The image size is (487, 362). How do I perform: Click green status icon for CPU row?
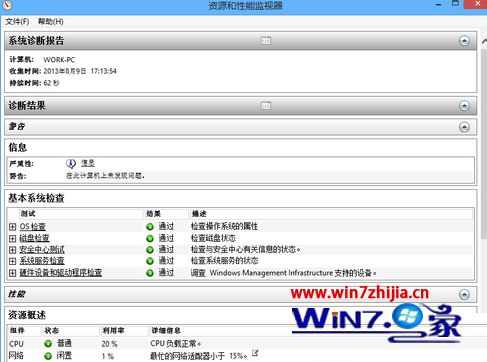coord(48,343)
